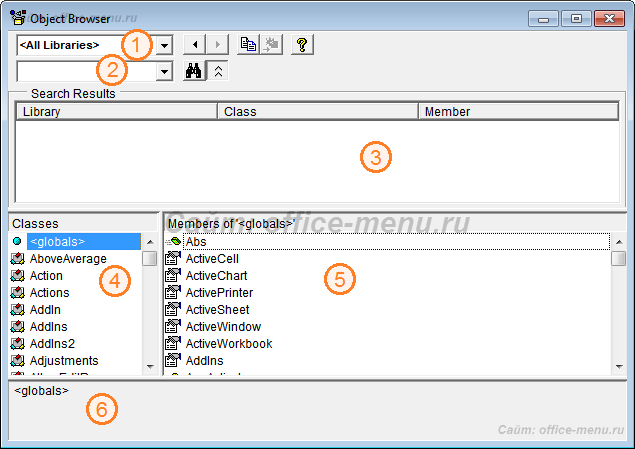Click the Object Browser title bar icon

(x=18, y=18)
